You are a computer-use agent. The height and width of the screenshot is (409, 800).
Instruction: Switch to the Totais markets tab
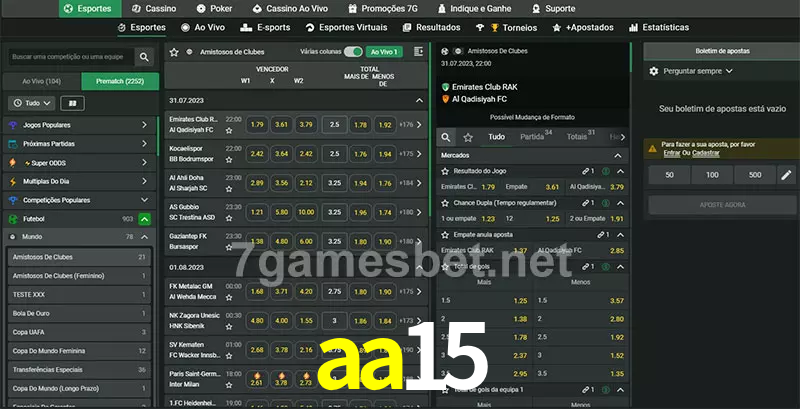(581, 137)
